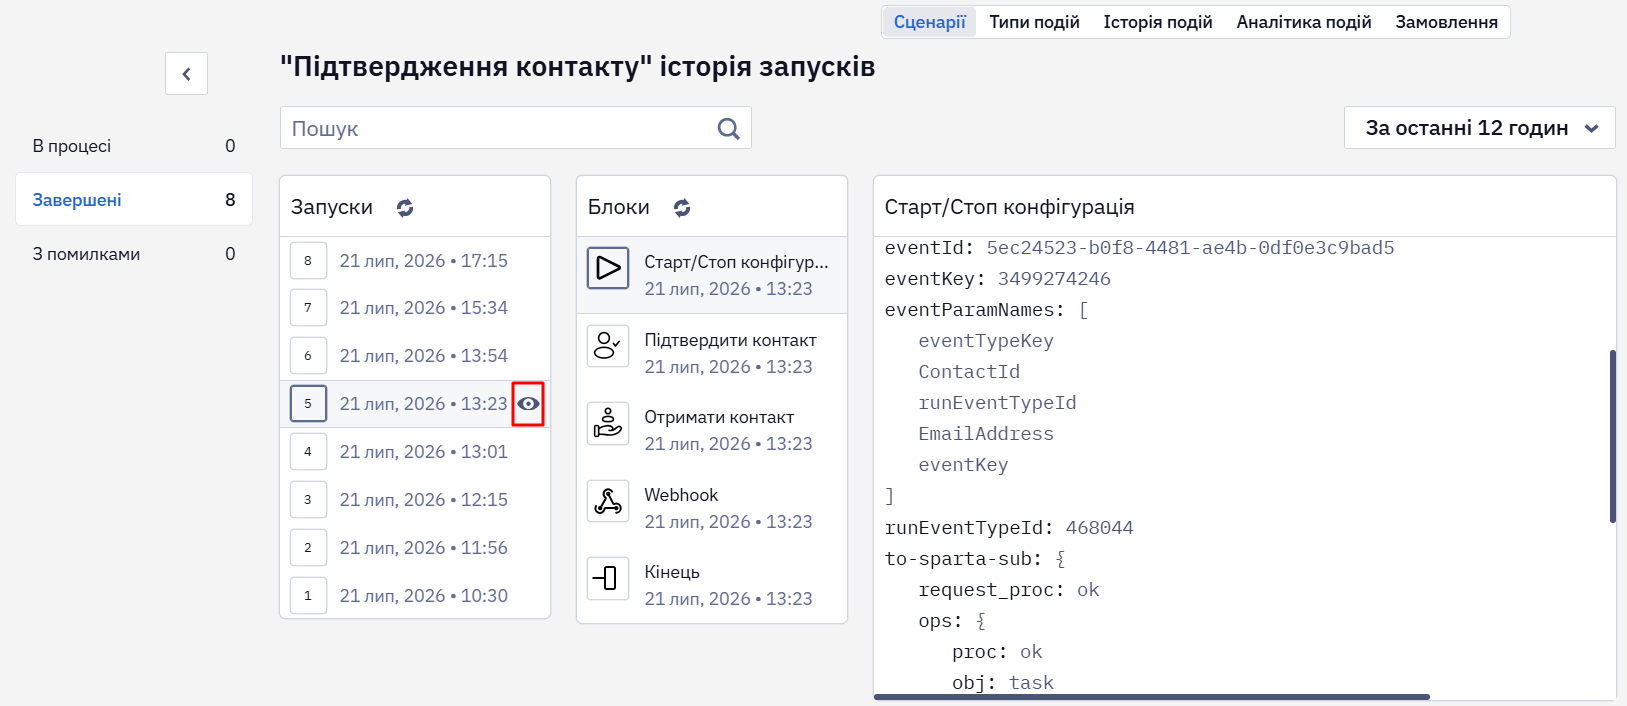Select launch 7 at 15:34
The height and width of the screenshot is (706, 1627).
pyautogui.click(x=415, y=308)
